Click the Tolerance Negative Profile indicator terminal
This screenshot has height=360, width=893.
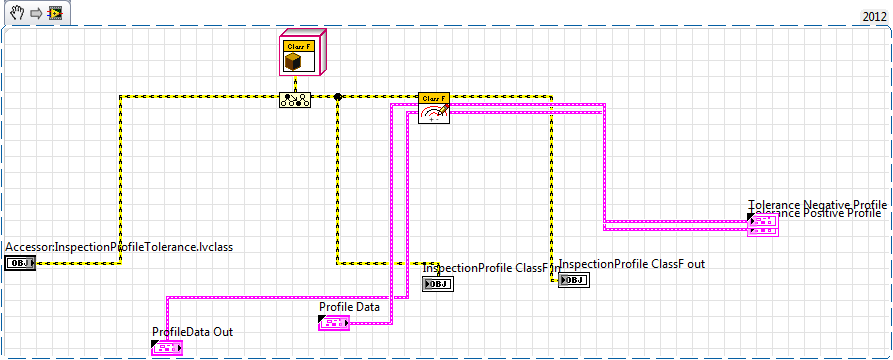pyautogui.click(x=763, y=220)
